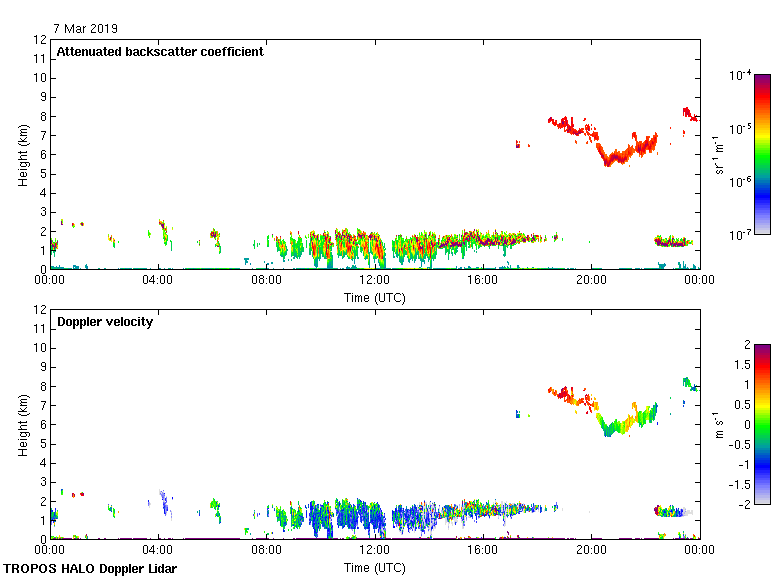The width and height of the screenshot is (780, 580).
Task: Click the 16:00 tick under the Doppler velocity plot
Action: [483, 550]
